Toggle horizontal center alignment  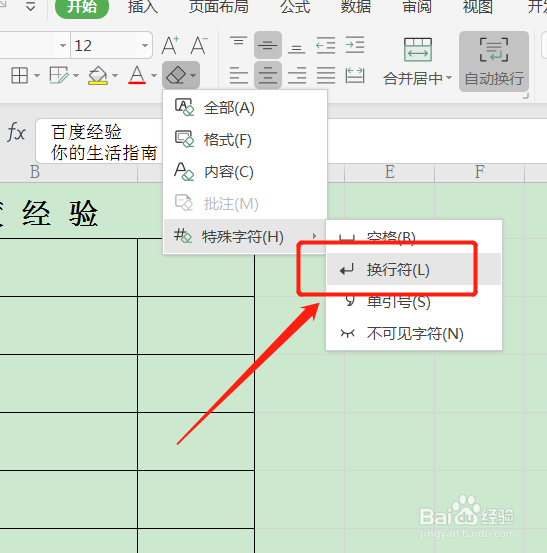coord(267,75)
